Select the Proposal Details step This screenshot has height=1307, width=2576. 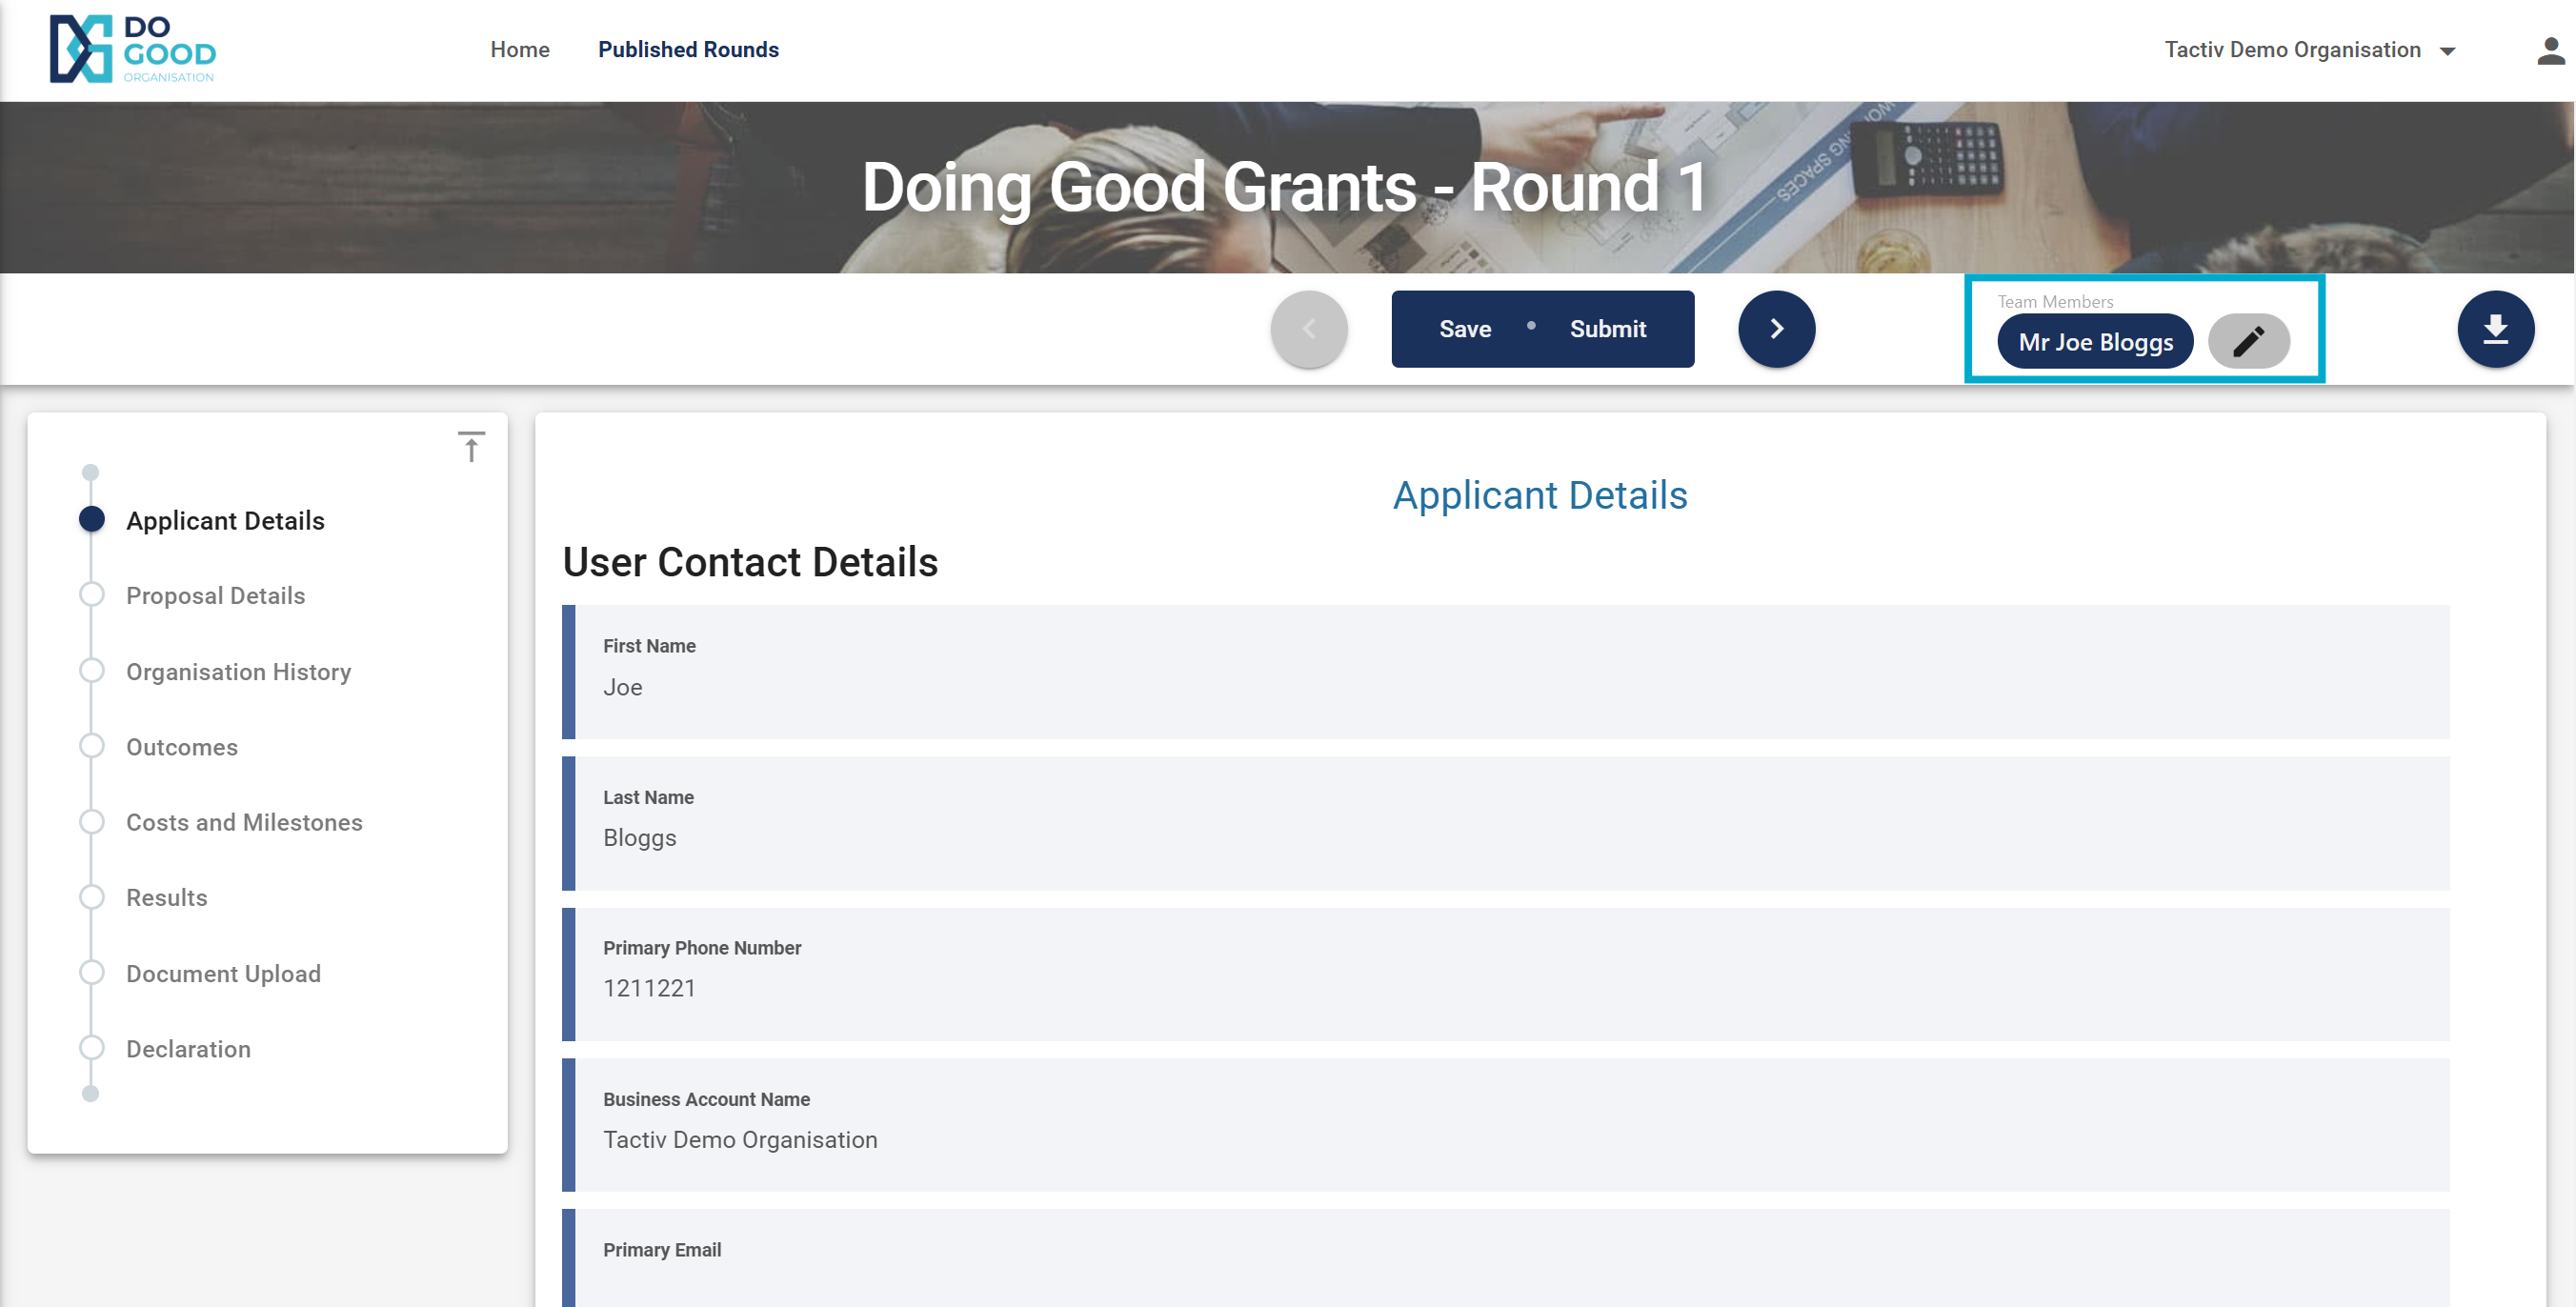(215, 595)
